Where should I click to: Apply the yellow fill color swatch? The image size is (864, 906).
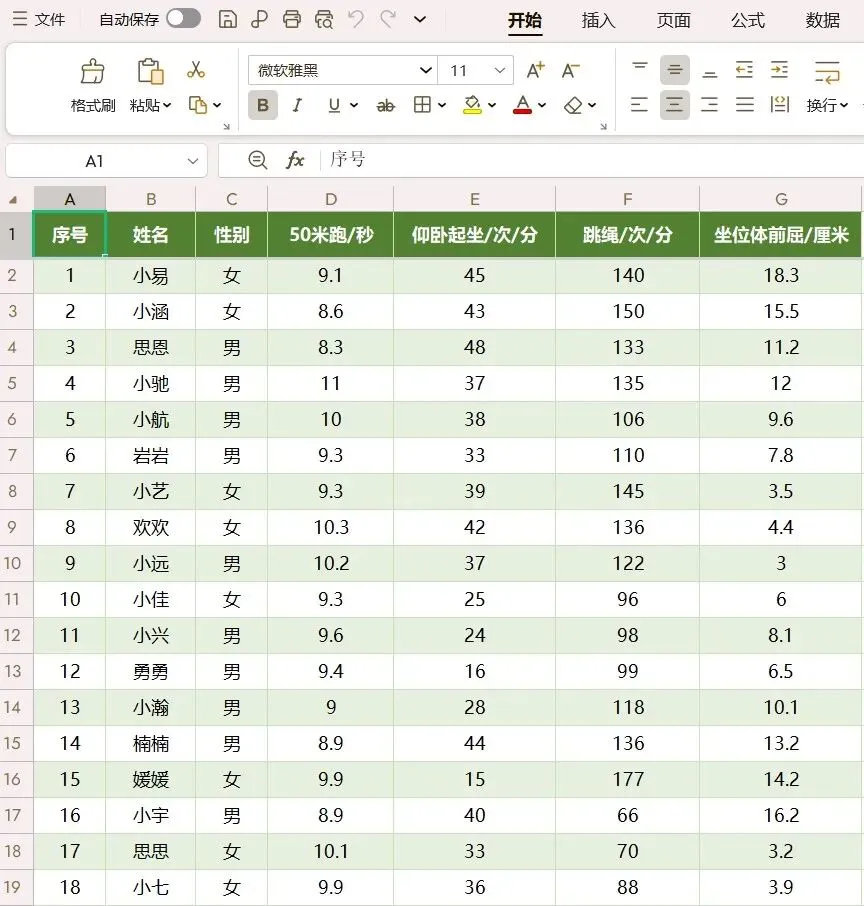pyautogui.click(x=472, y=105)
